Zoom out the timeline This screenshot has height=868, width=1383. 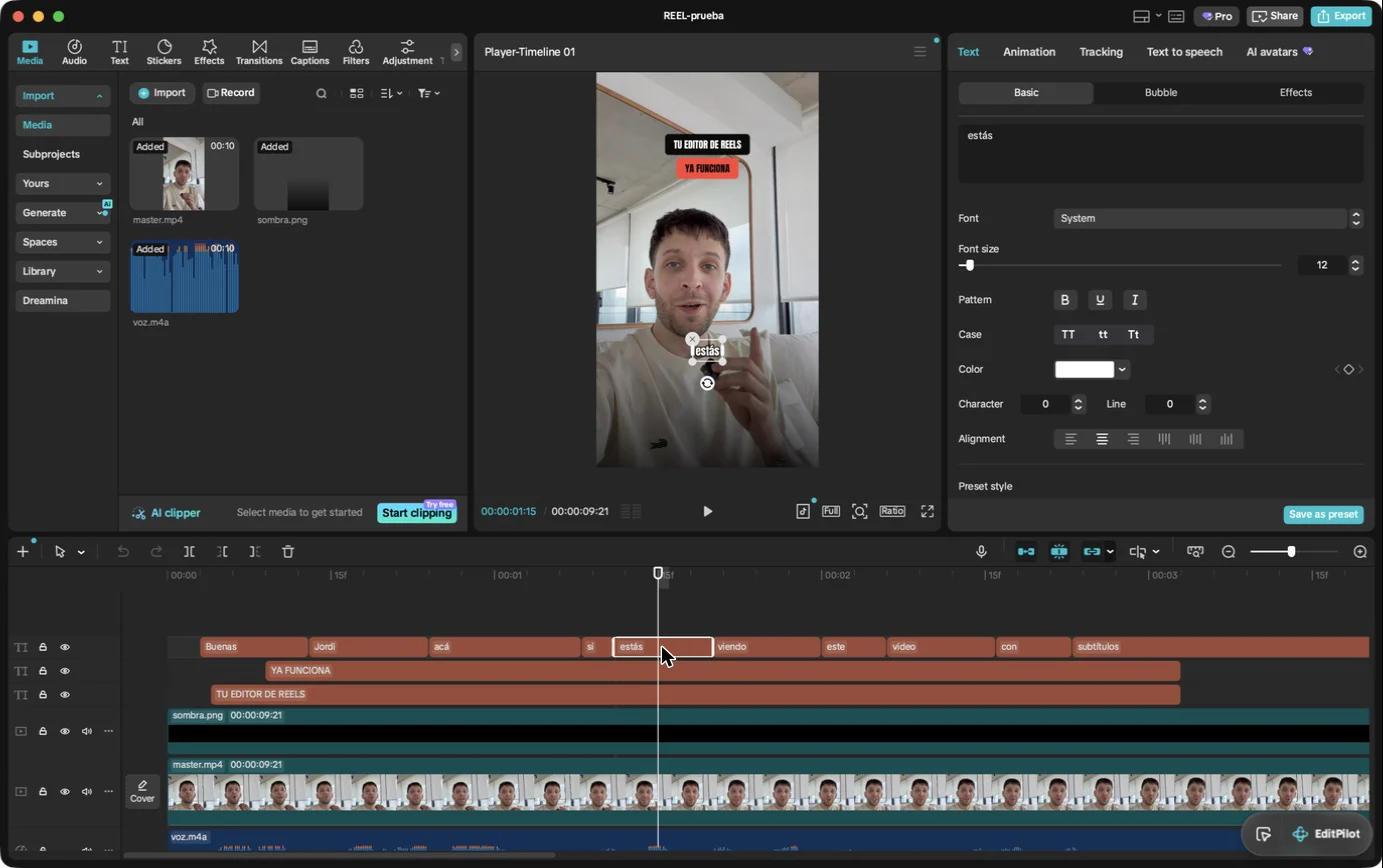[1229, 552]
